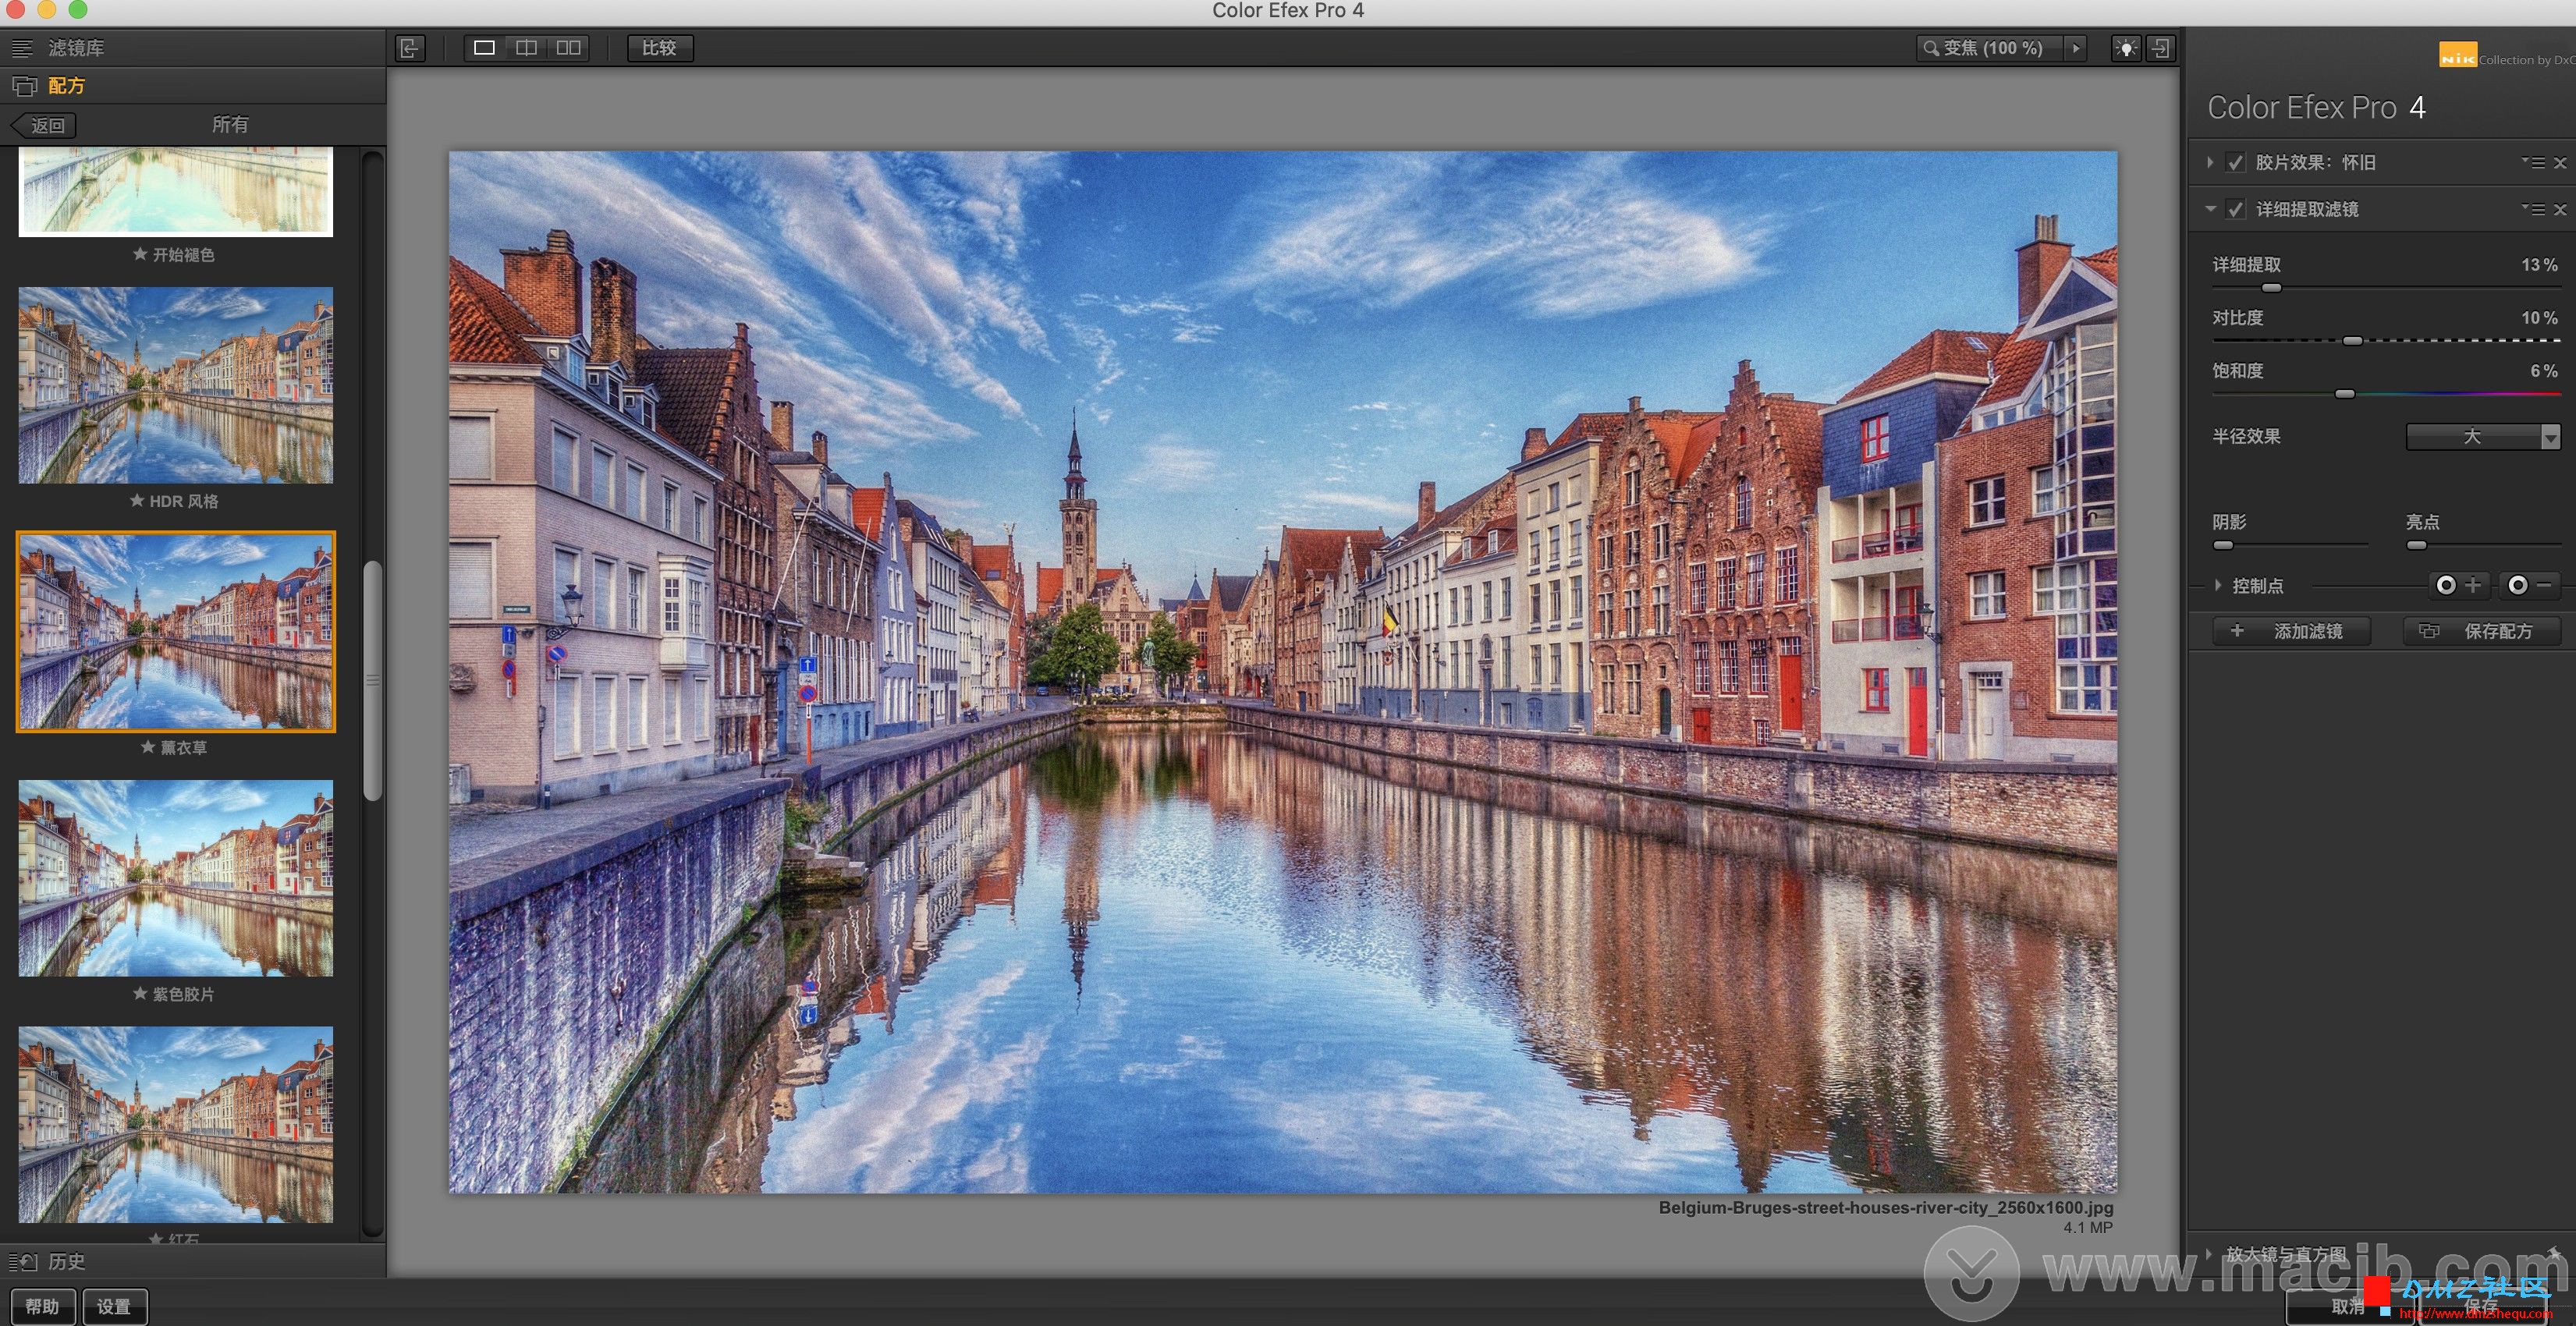
Task: Open the 变焦 (100 %) zoom dropdown arrow
Action: [x=2076, y=48]
